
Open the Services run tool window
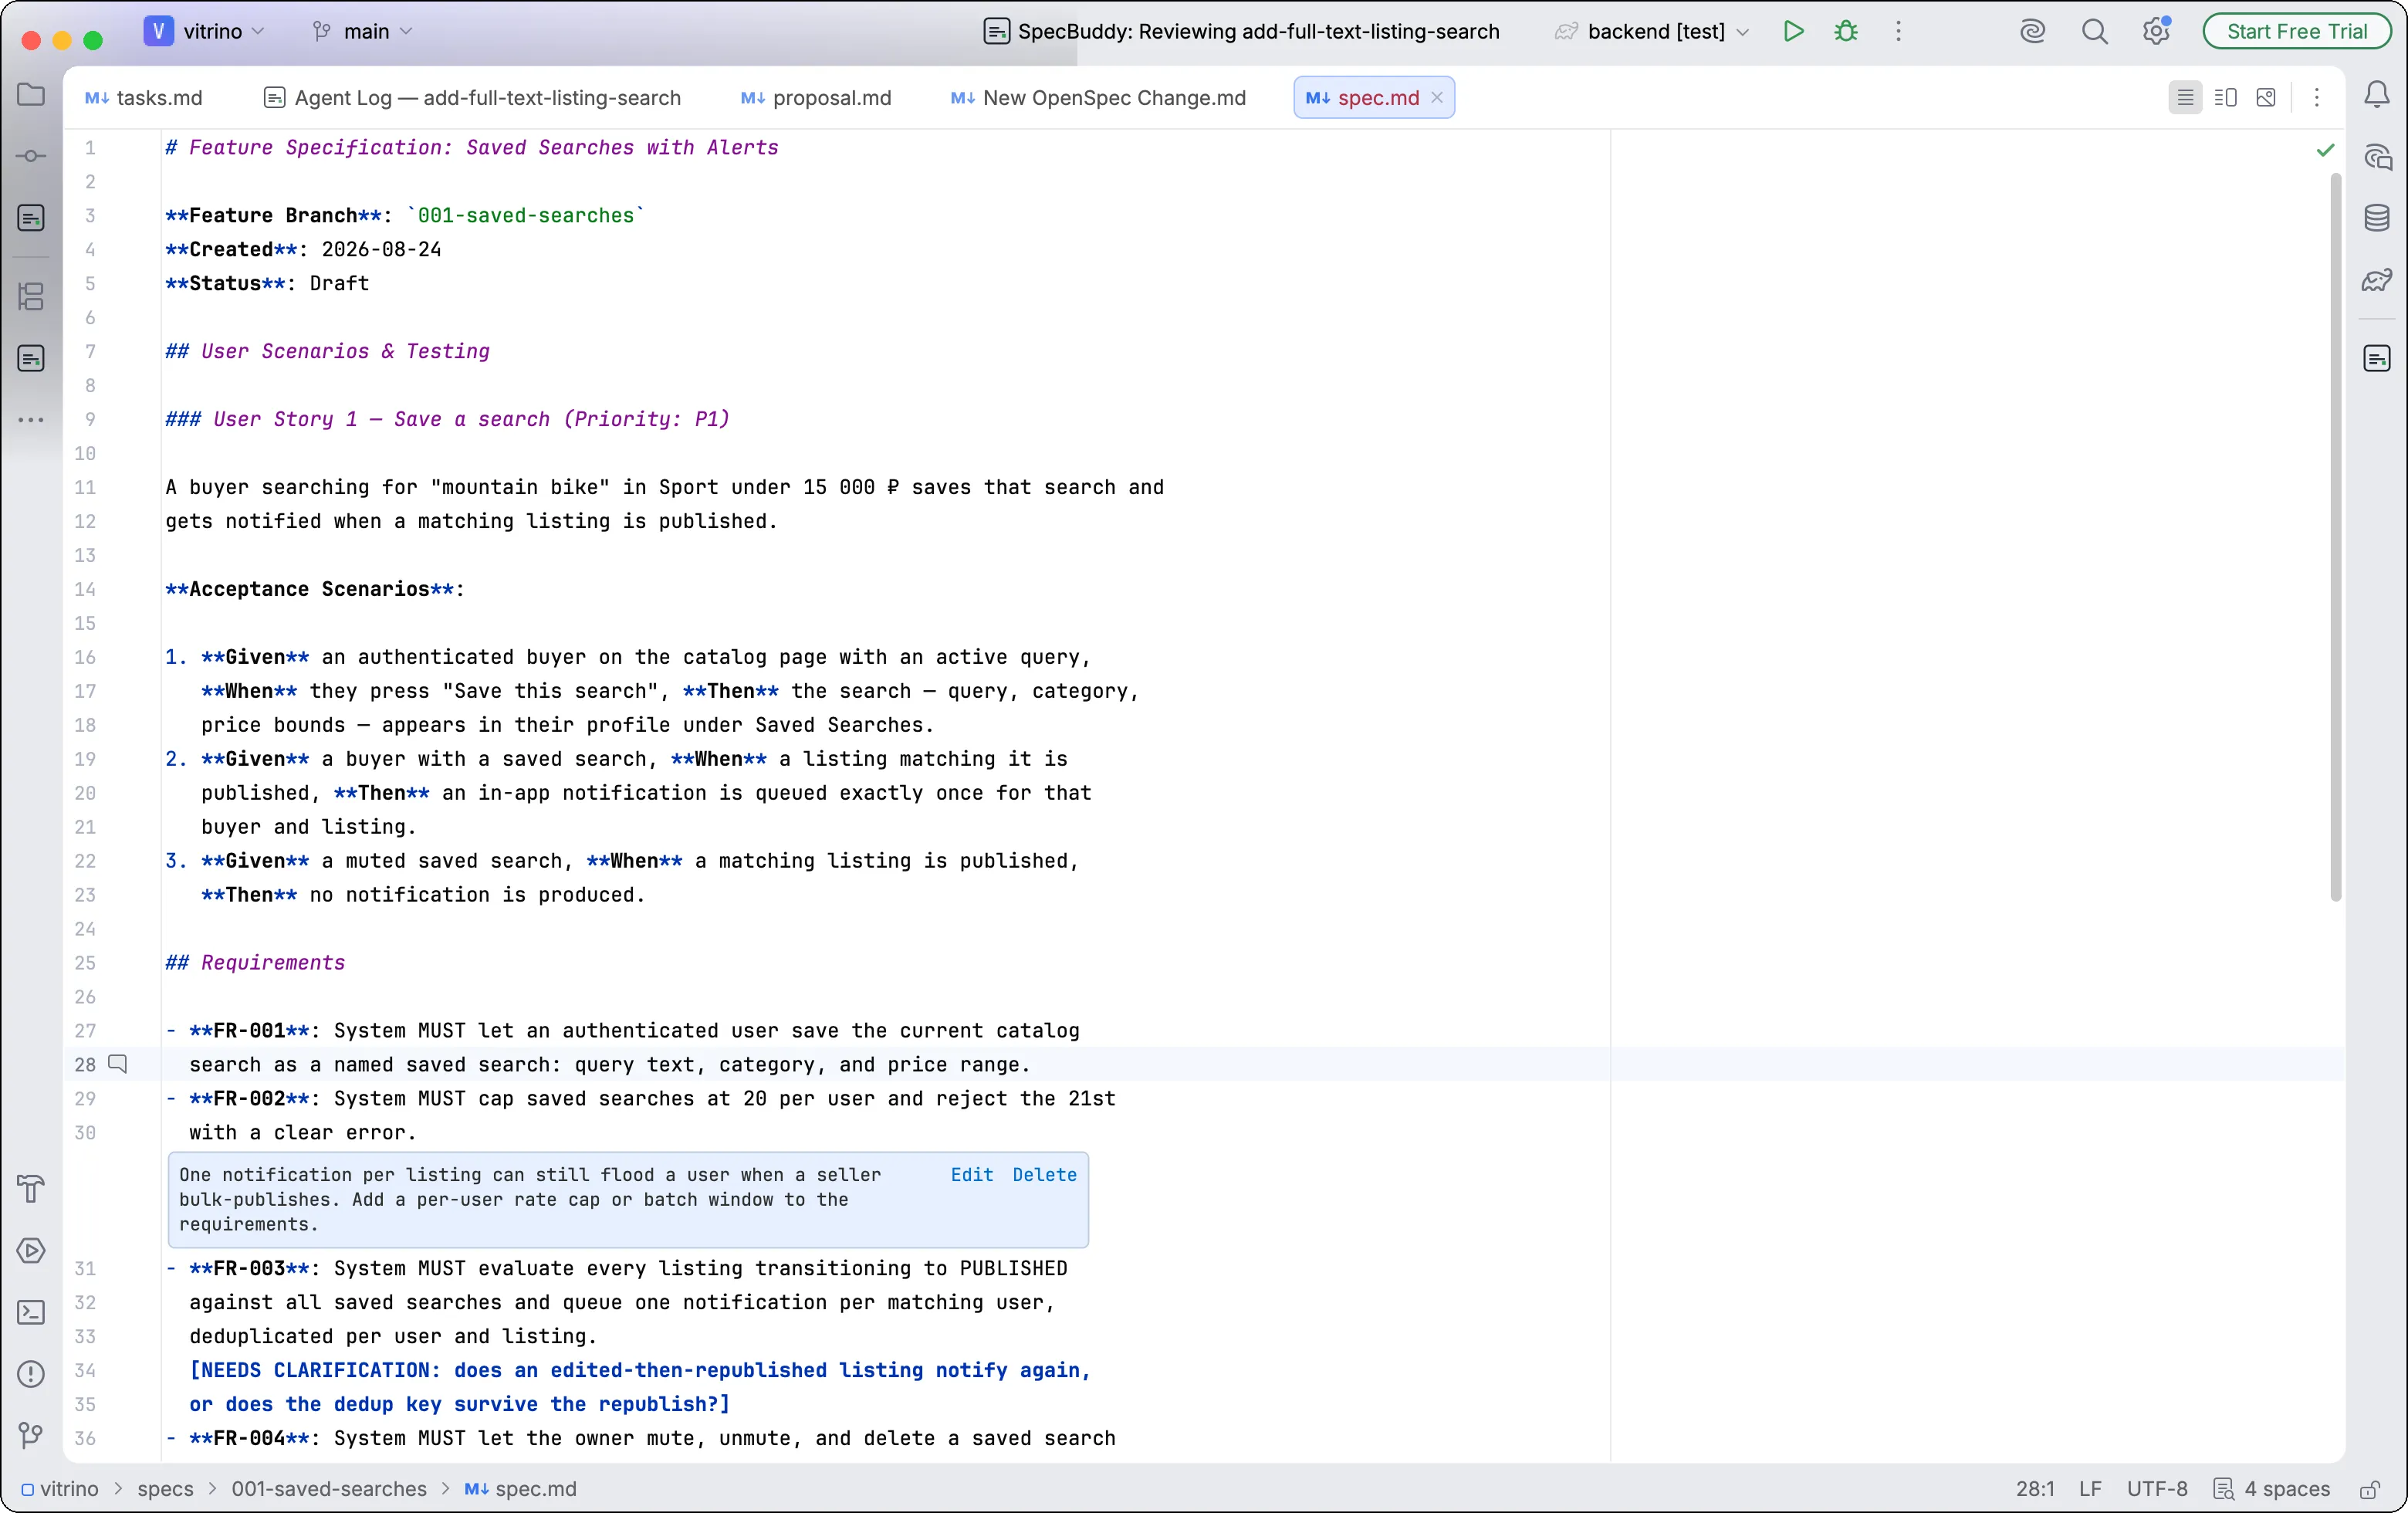31,1251
